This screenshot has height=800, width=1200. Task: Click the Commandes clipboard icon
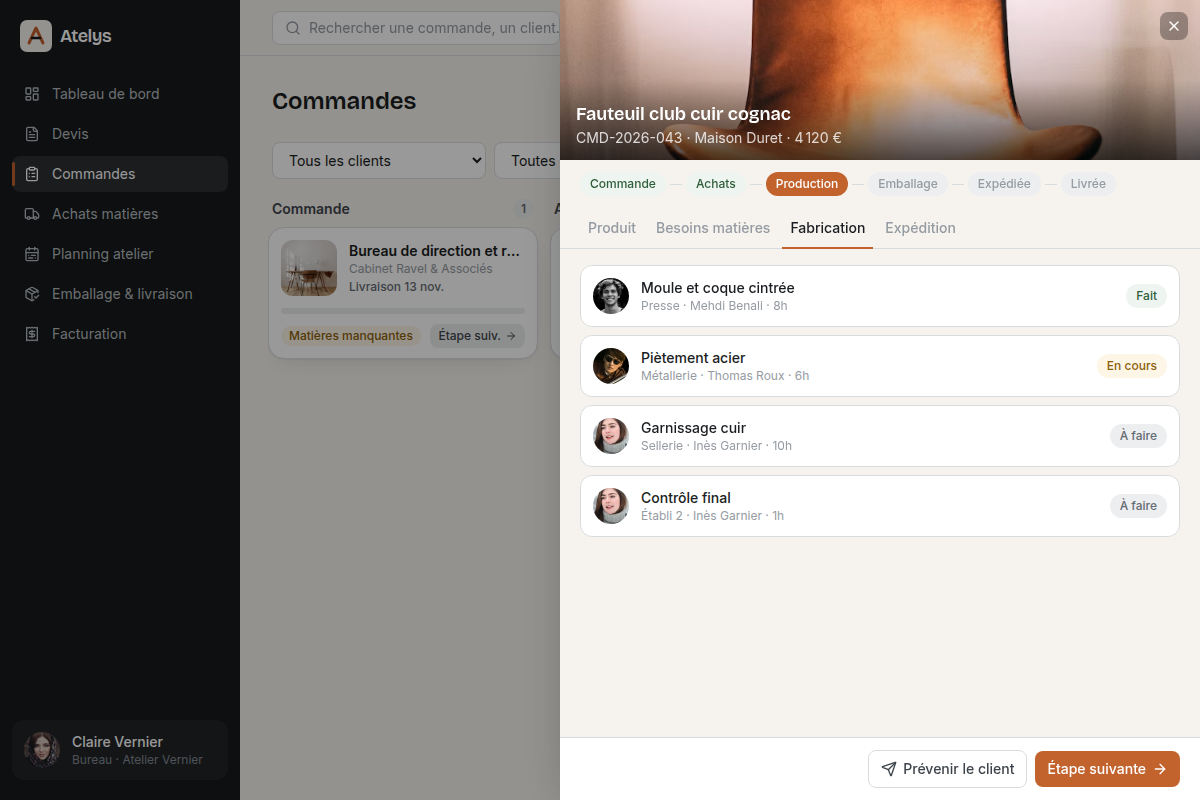tap(32, 174)
